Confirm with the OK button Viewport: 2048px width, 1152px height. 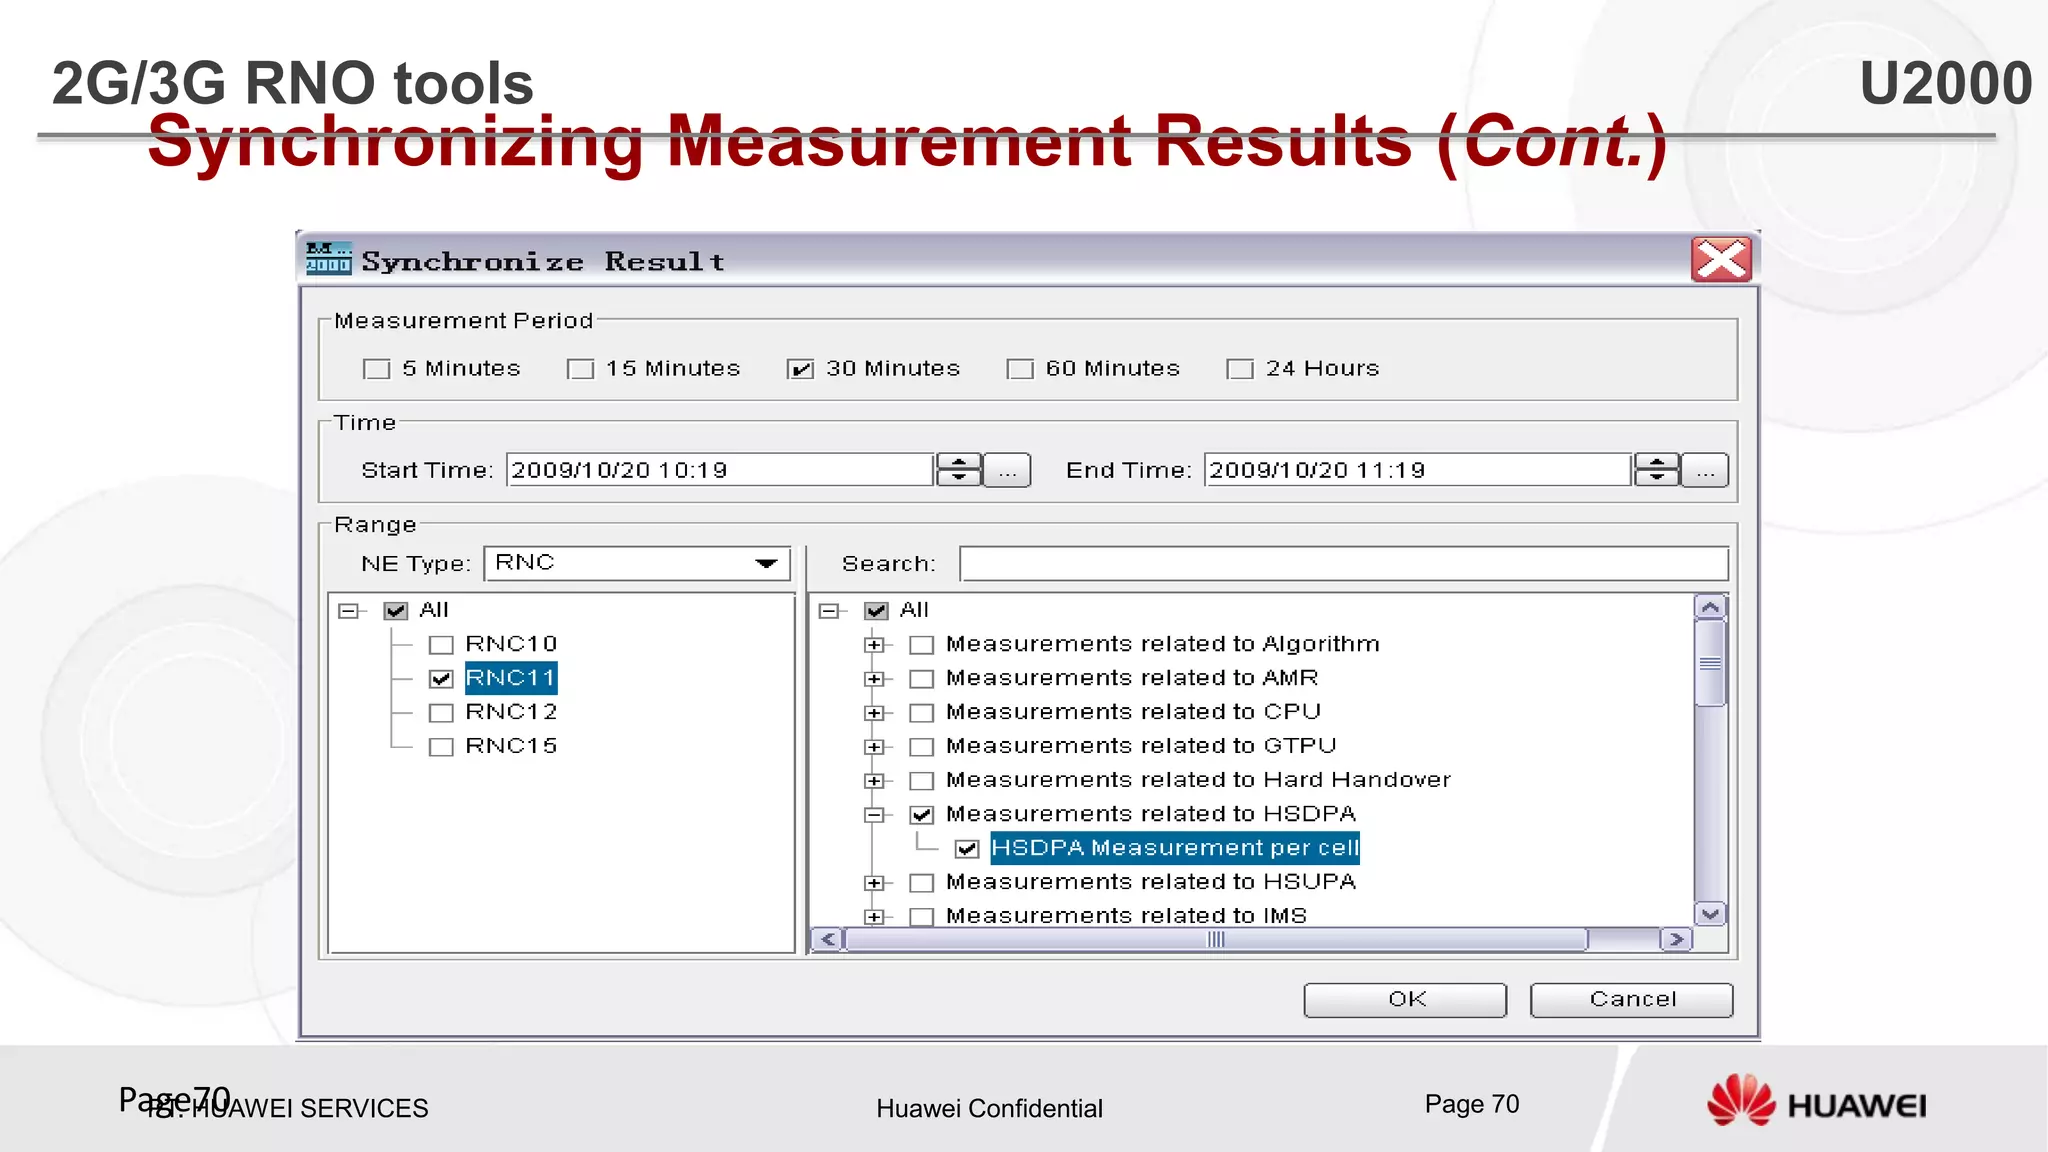click(x=1405, y=1000)
